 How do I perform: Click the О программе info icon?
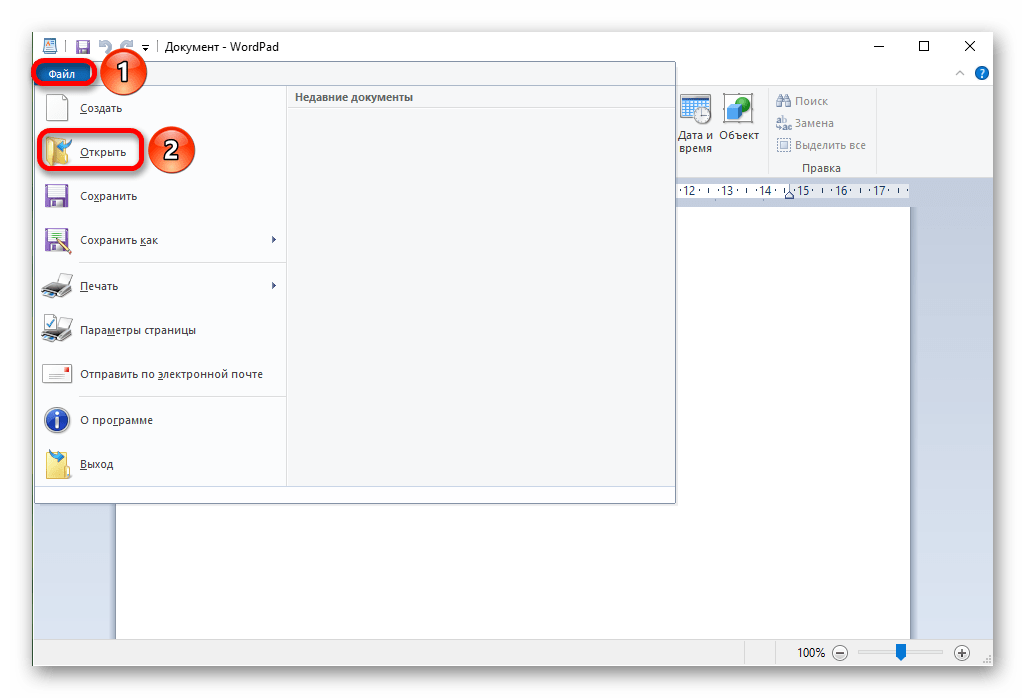click(57, 420)
